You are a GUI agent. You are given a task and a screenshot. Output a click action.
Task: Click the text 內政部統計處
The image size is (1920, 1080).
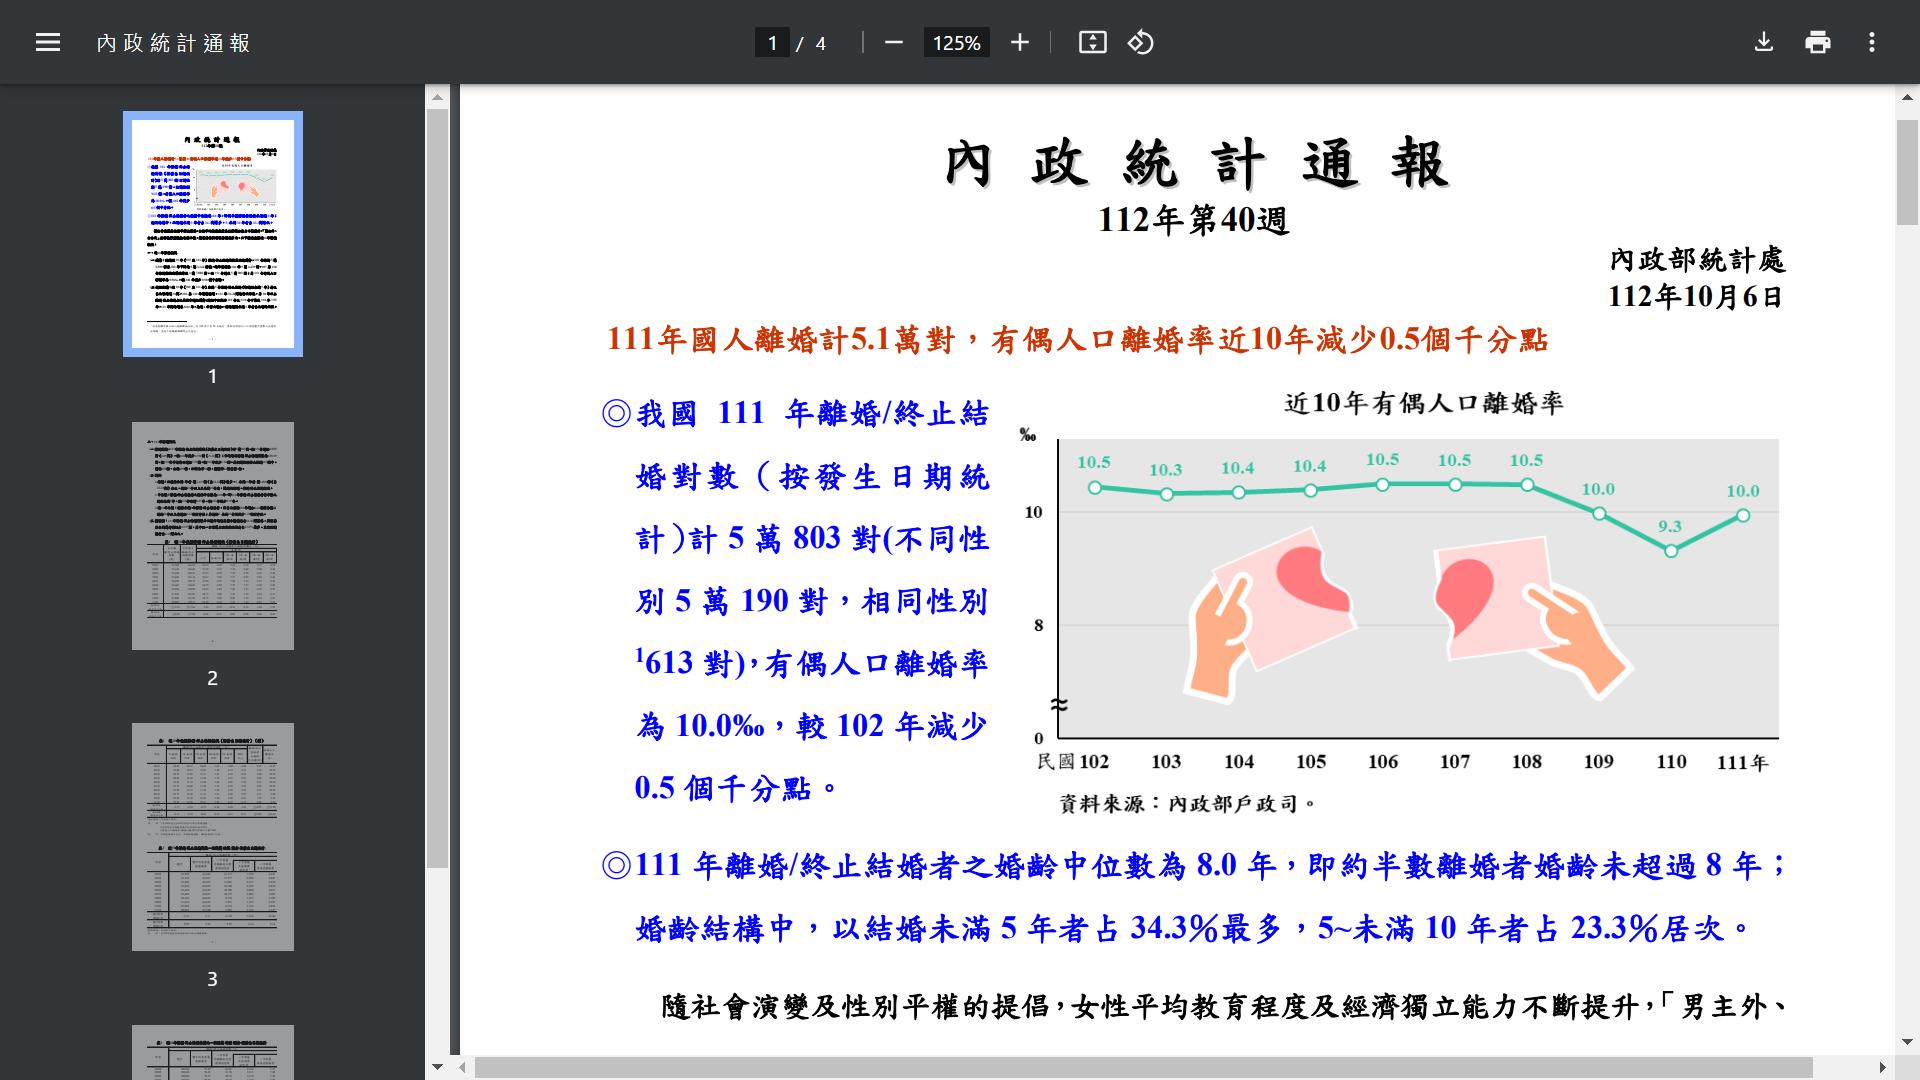point(1697,260)
